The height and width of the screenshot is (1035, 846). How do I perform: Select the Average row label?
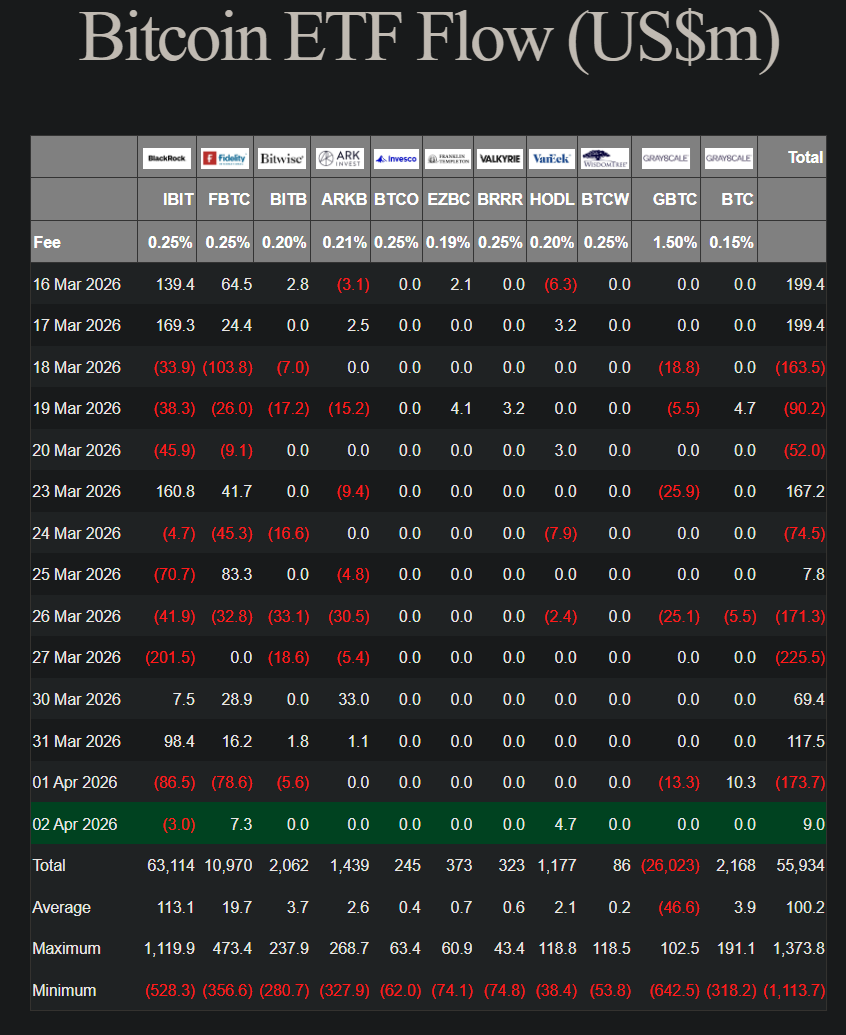[x=61, y=907]
